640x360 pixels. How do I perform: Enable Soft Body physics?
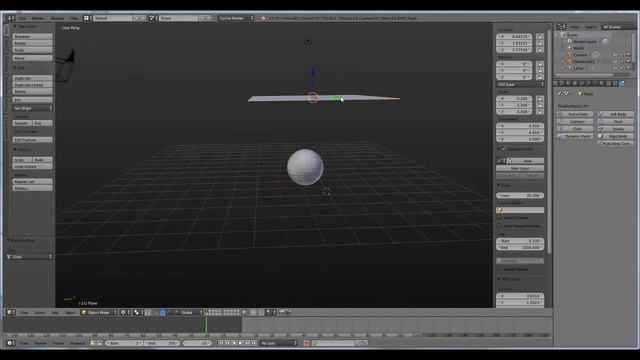pos(616,114)
